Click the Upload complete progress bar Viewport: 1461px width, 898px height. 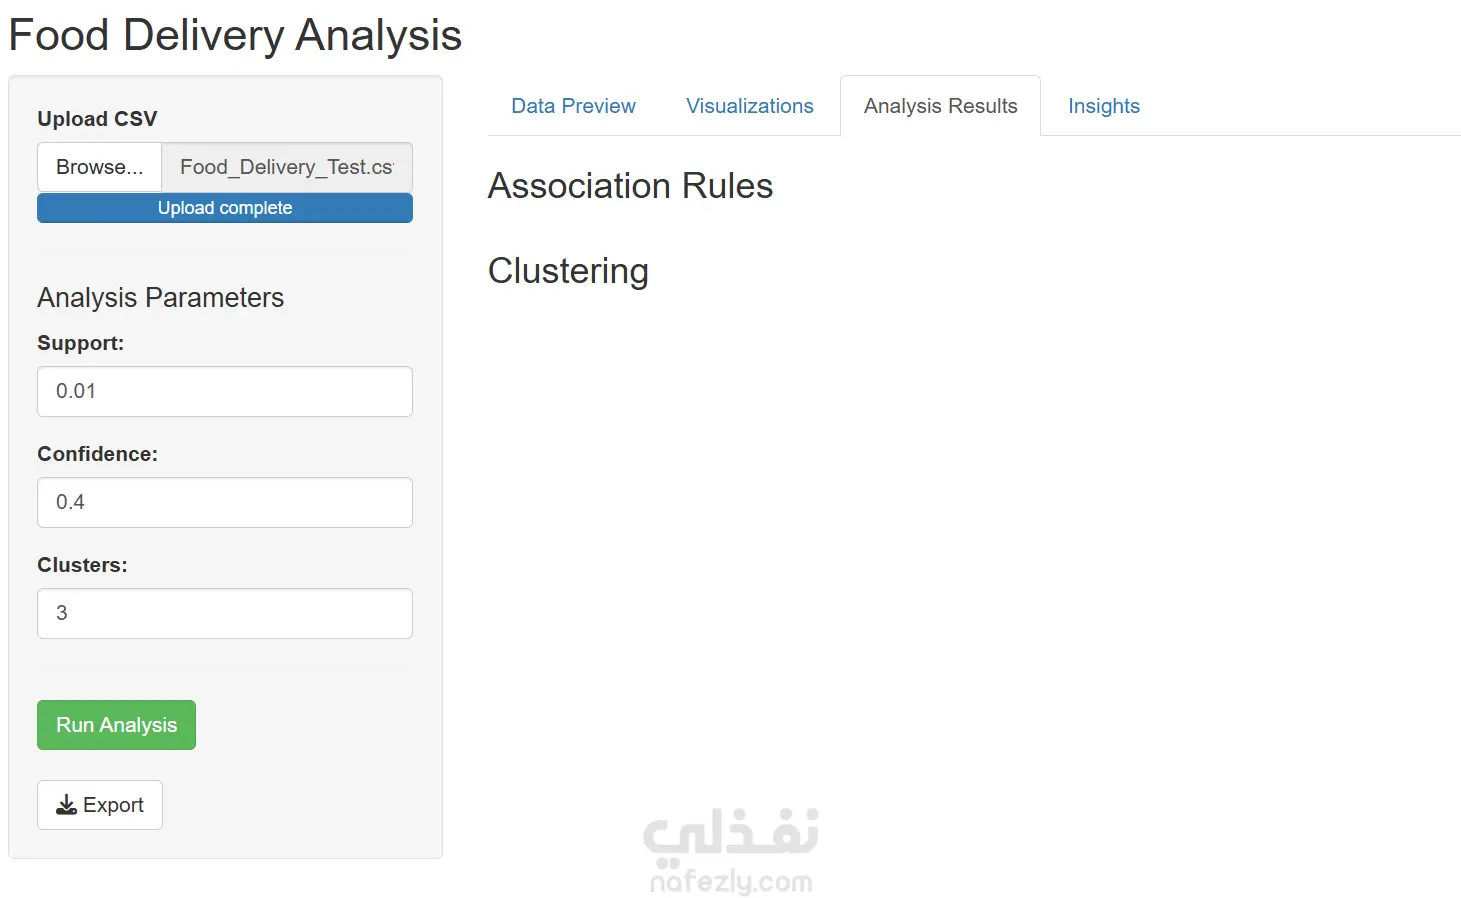click(x=225, y=208)
